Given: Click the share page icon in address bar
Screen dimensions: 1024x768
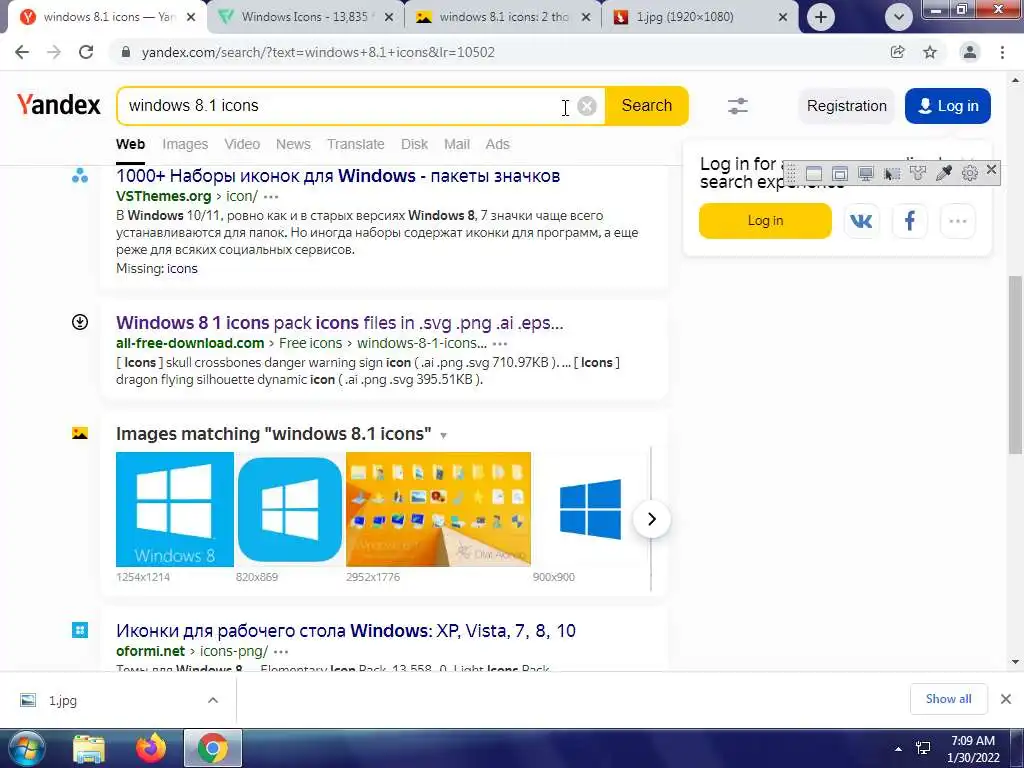Looking at the screenshot, I should (898, 52).
